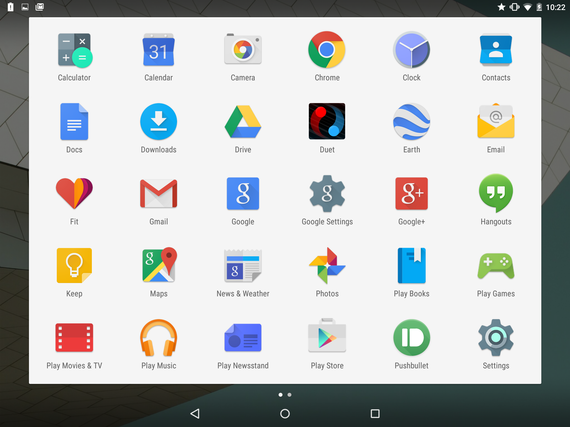Launch Google Docs
Image resolution: width=570 pixels, height=427 pixels.
coord(74,121)
